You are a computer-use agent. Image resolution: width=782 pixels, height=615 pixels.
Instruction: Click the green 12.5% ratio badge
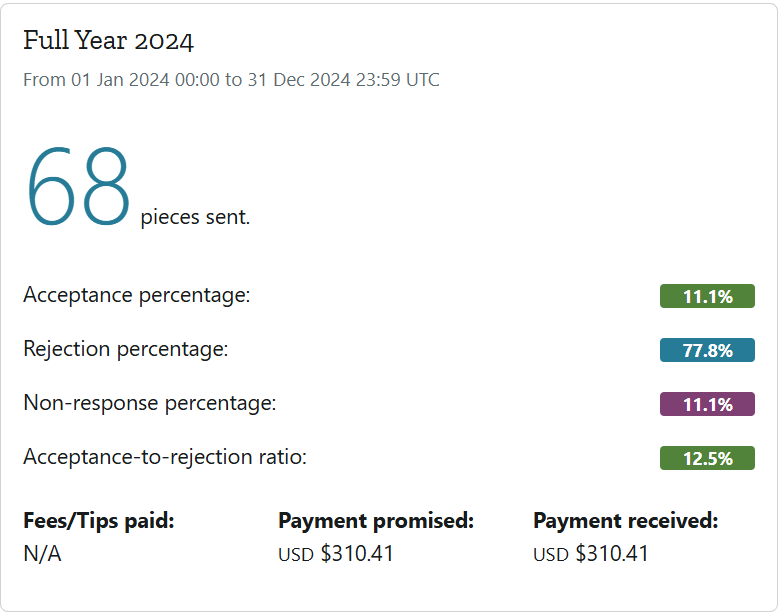click(707, 458)
